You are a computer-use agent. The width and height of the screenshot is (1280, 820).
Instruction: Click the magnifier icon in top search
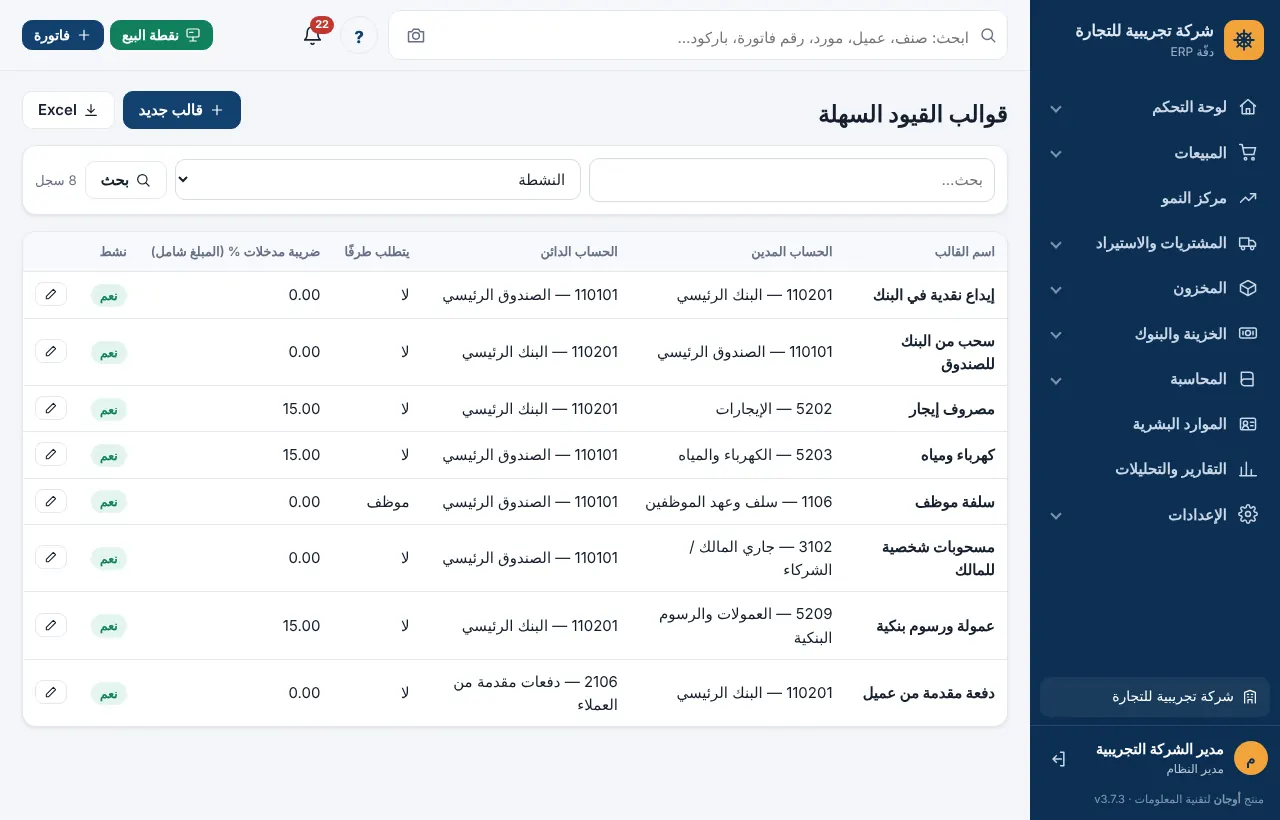point(988,35)
